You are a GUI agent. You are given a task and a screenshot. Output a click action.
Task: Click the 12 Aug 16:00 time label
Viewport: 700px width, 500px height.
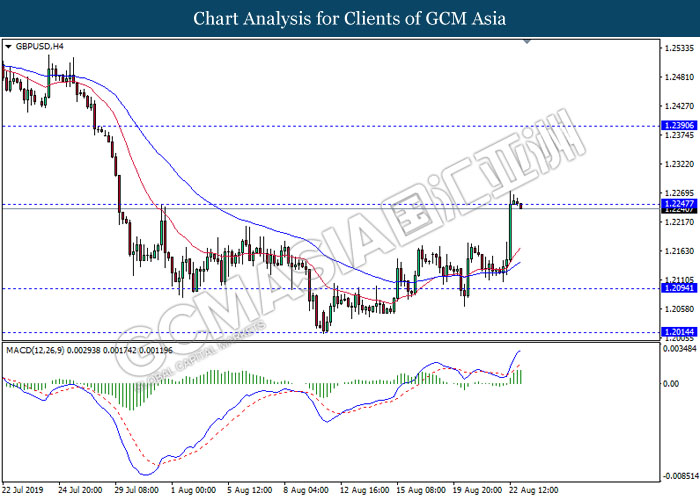(364, 490)
